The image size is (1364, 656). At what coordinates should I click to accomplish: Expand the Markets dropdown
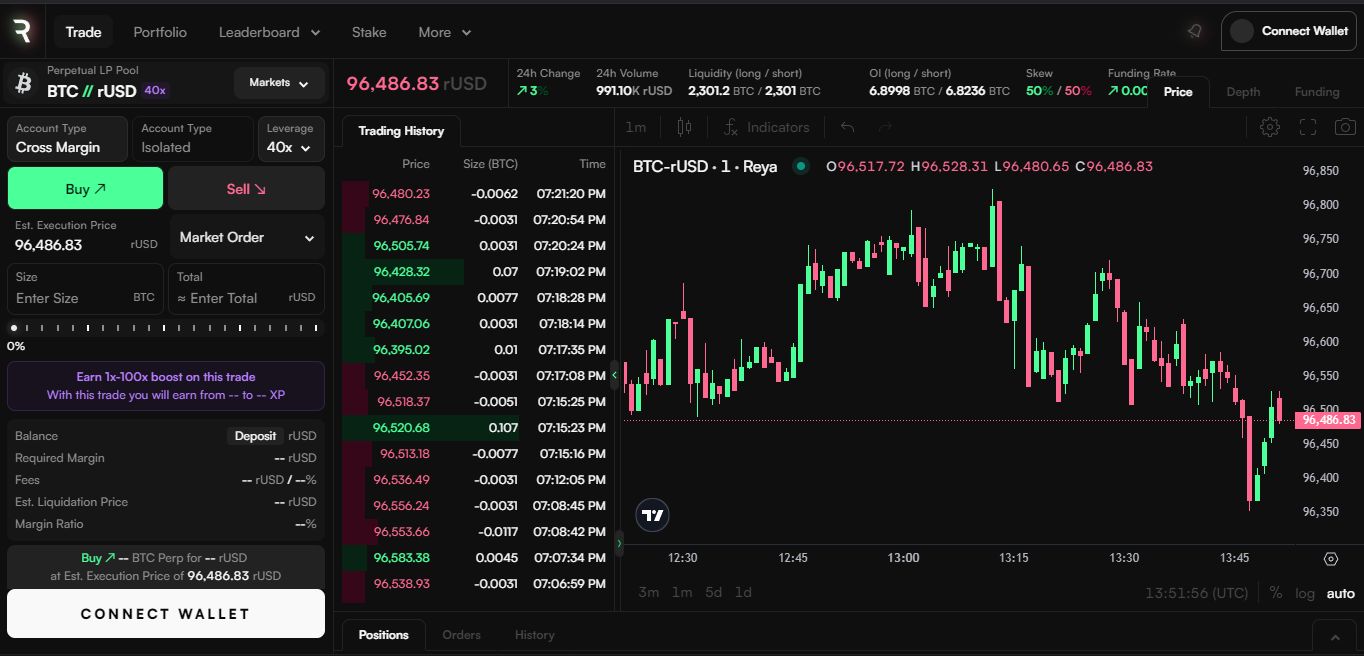coord(279,83)
